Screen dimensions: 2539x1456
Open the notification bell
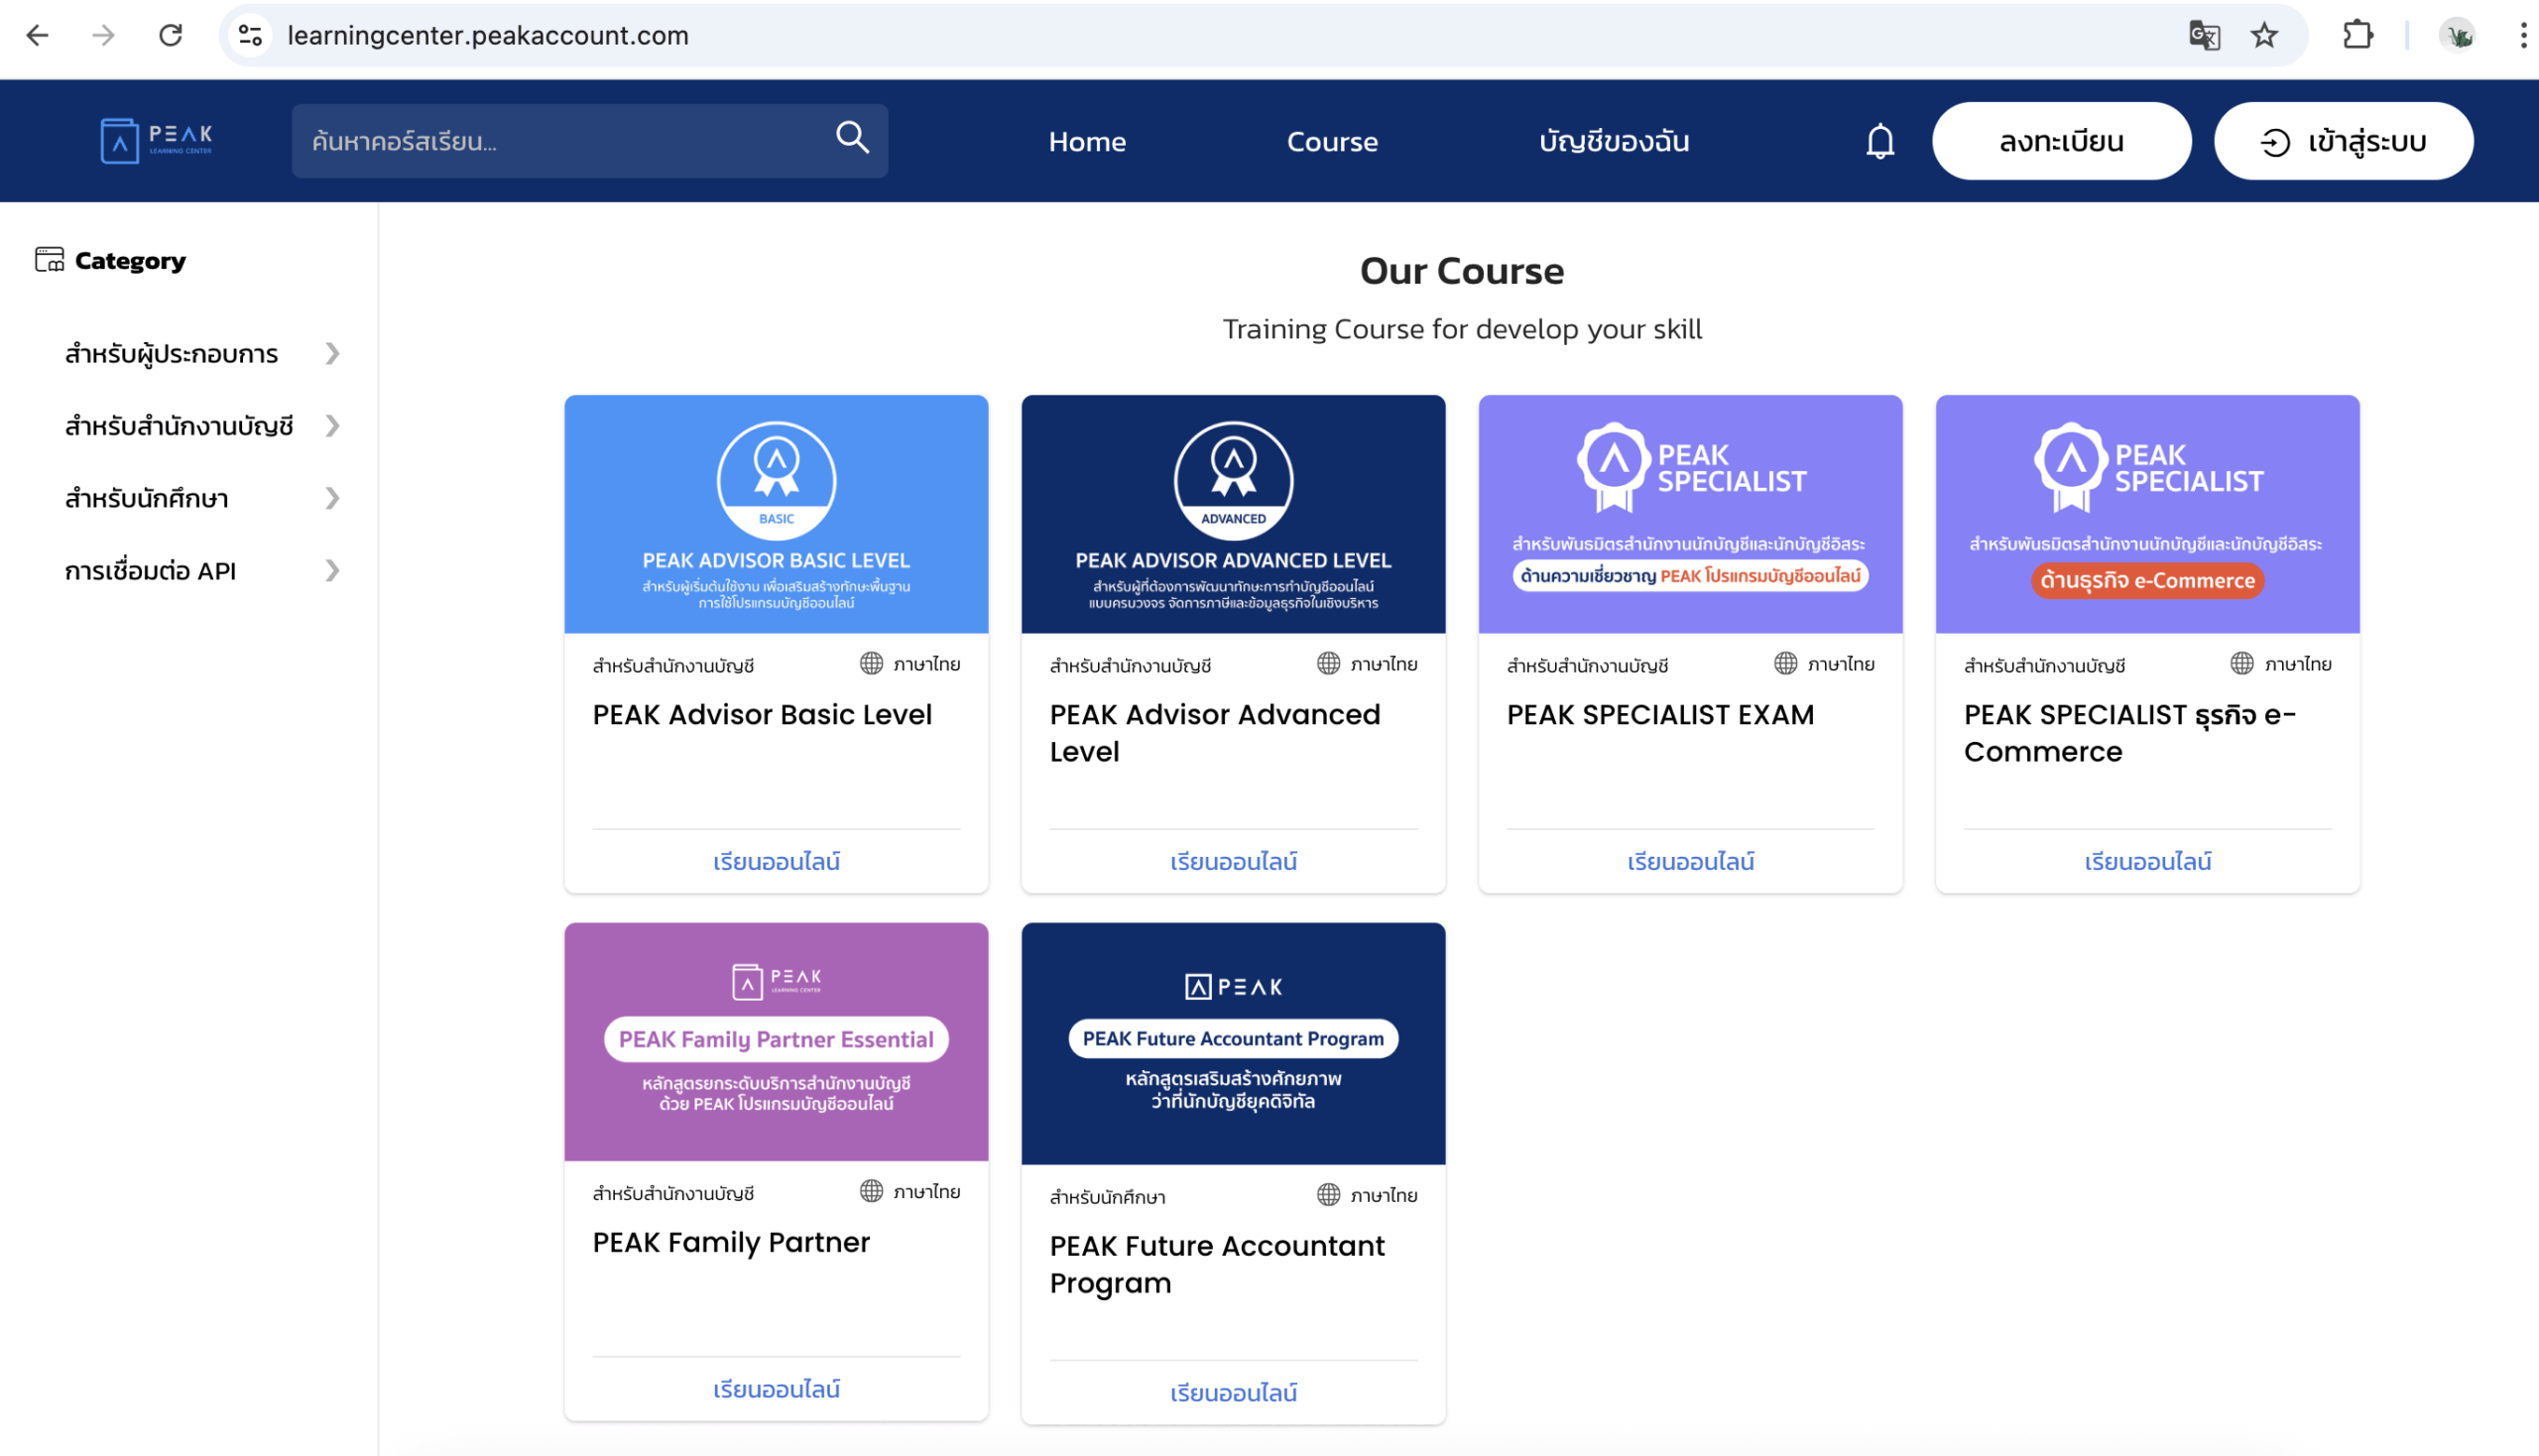tap(1880, 141)
